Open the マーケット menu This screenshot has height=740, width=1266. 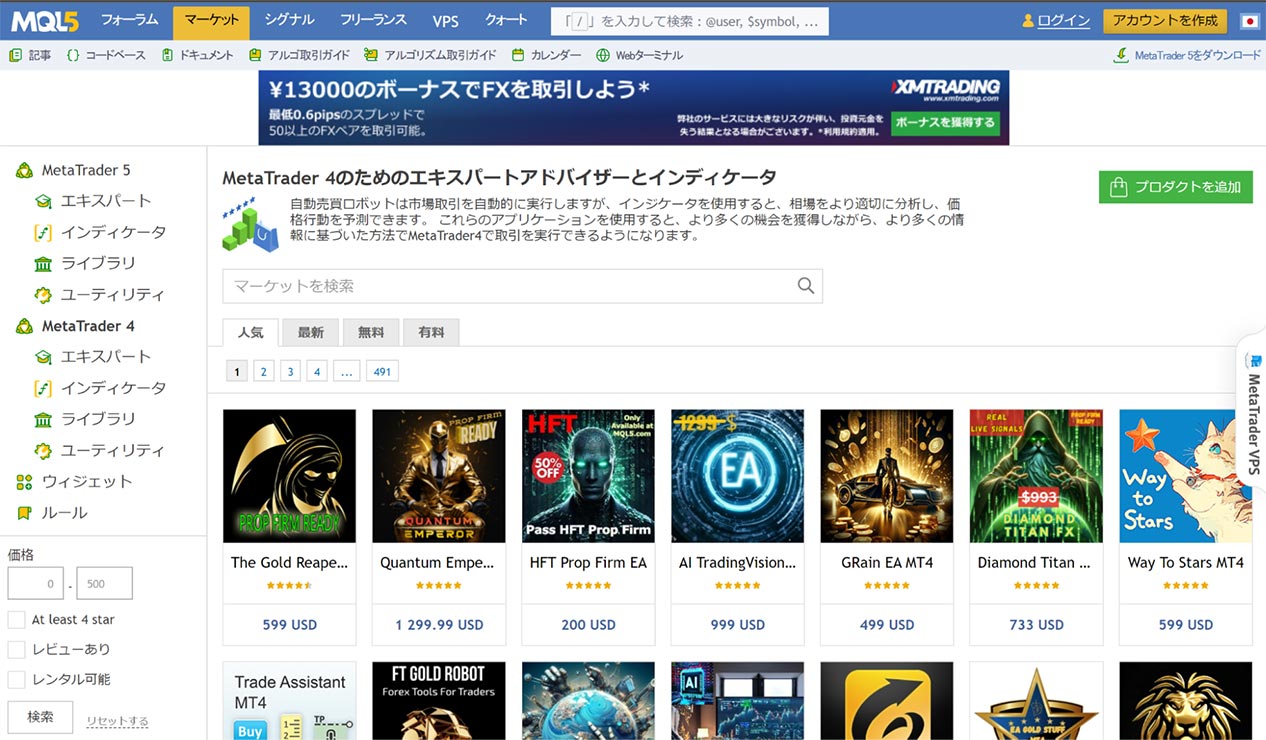click(212, 21)
